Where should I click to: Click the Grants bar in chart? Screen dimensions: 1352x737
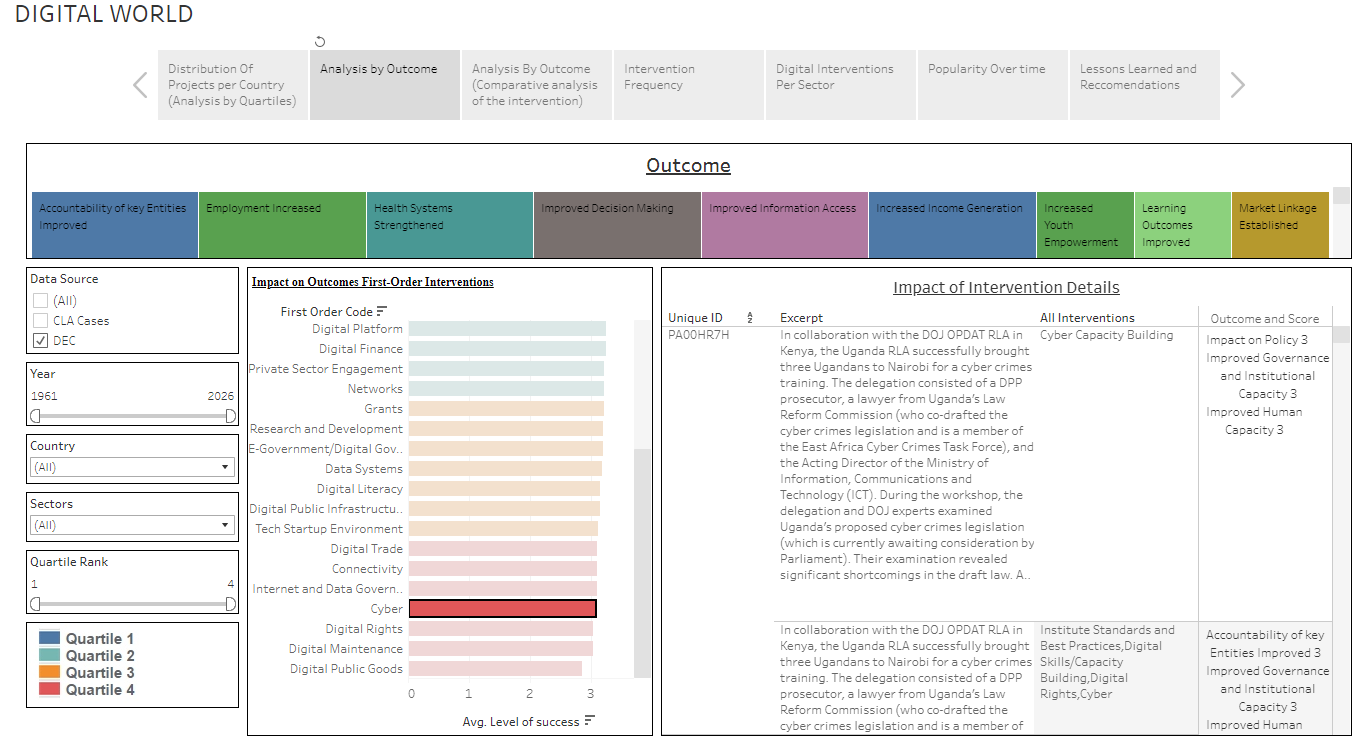[506, 409]
